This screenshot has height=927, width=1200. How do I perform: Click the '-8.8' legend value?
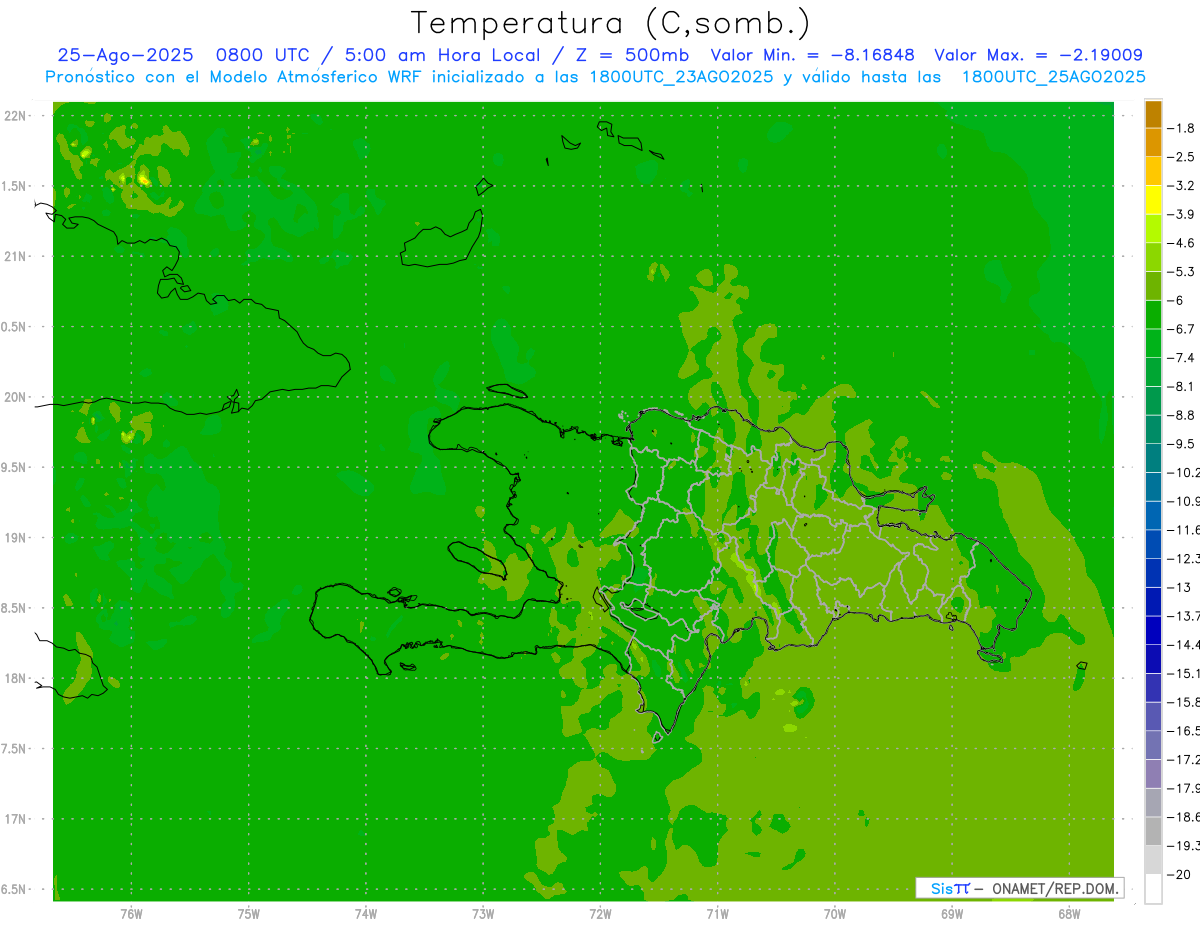tap(1183, 415)
